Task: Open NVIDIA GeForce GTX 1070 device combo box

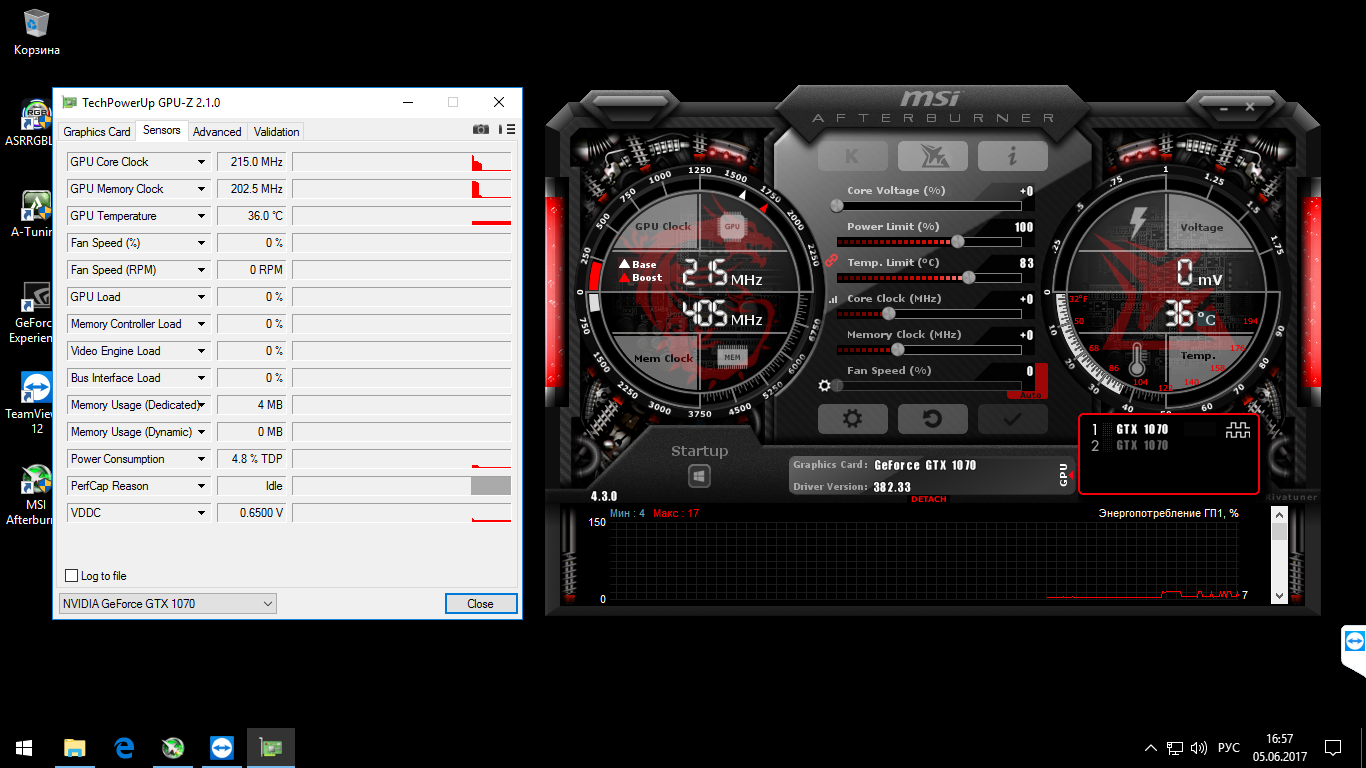Action: [x=167, y=604]
